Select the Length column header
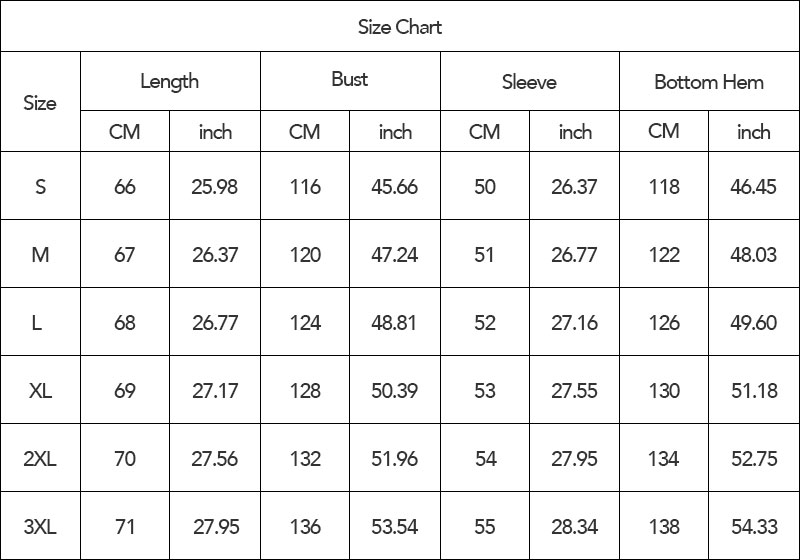800x560 pixels. 170,82
